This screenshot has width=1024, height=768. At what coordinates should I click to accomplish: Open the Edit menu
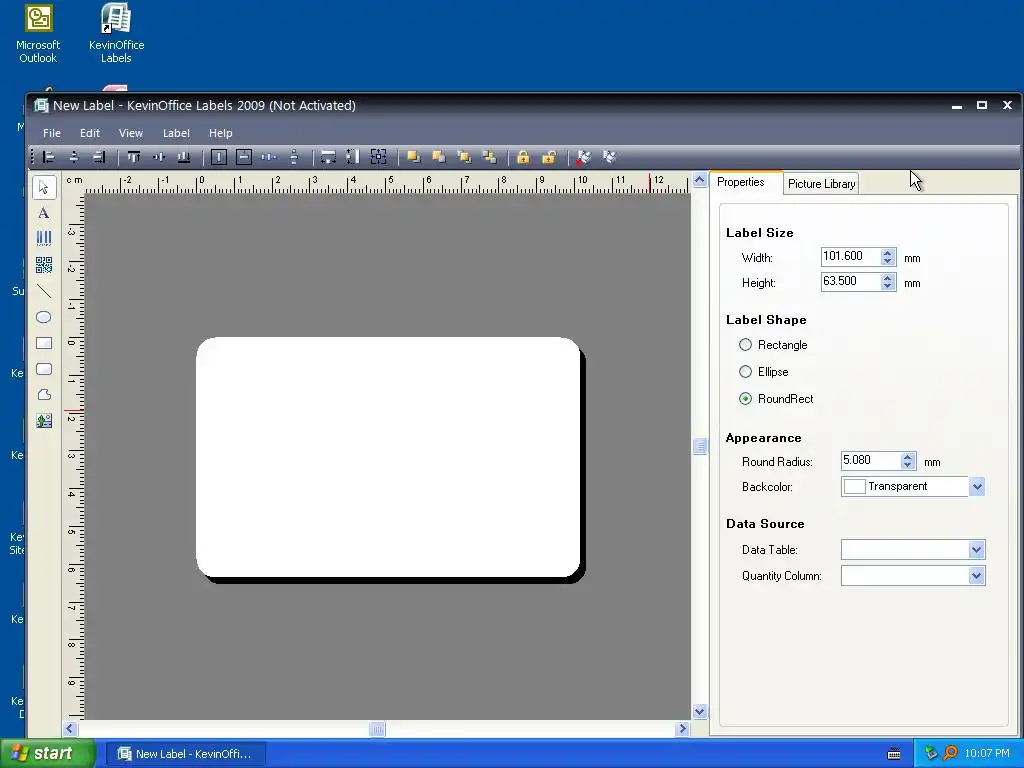coord(89,133)
